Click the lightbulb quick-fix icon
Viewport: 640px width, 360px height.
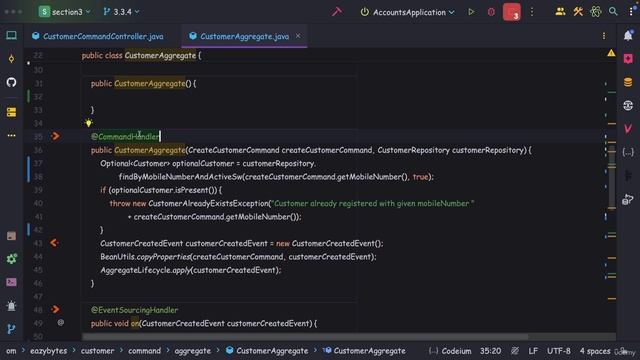[89, 122]
